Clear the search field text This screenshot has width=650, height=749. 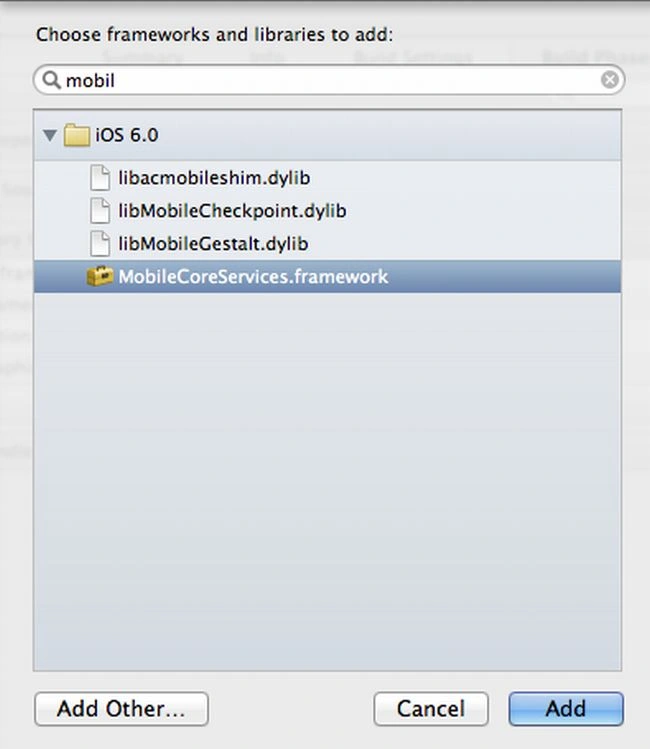[609, 80]
